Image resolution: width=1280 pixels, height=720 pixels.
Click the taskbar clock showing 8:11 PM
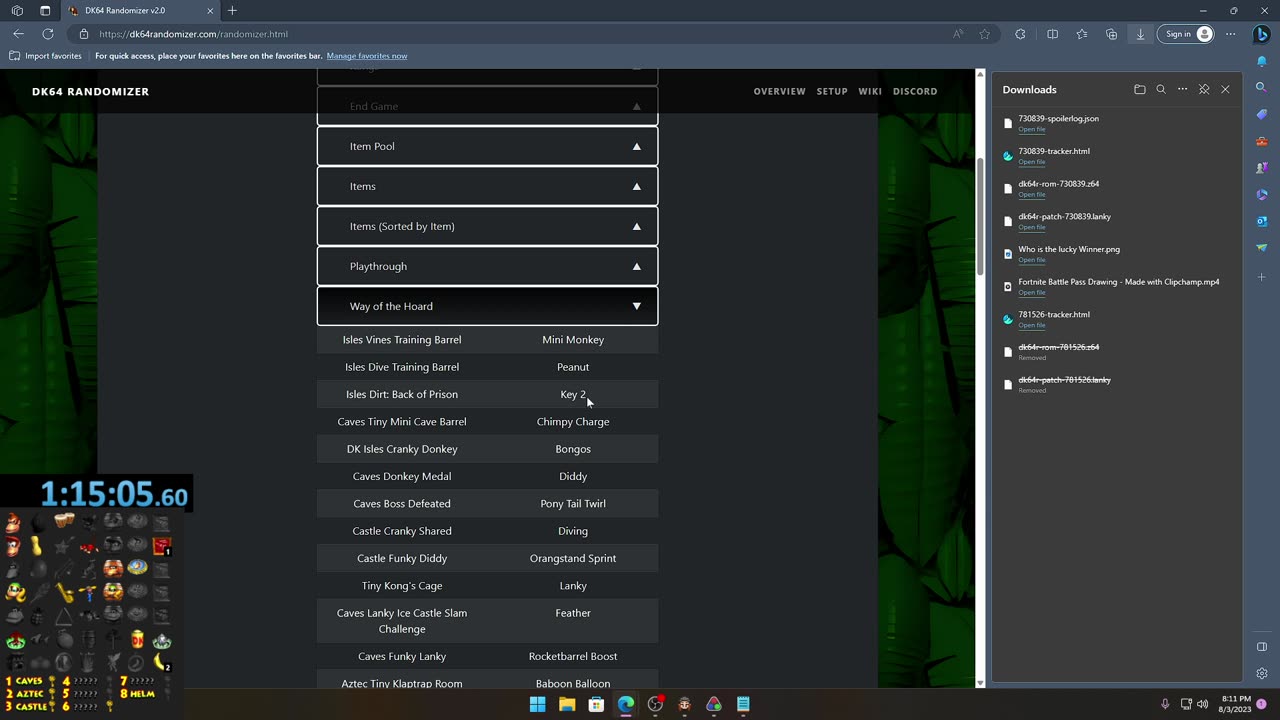(1236, 704)
